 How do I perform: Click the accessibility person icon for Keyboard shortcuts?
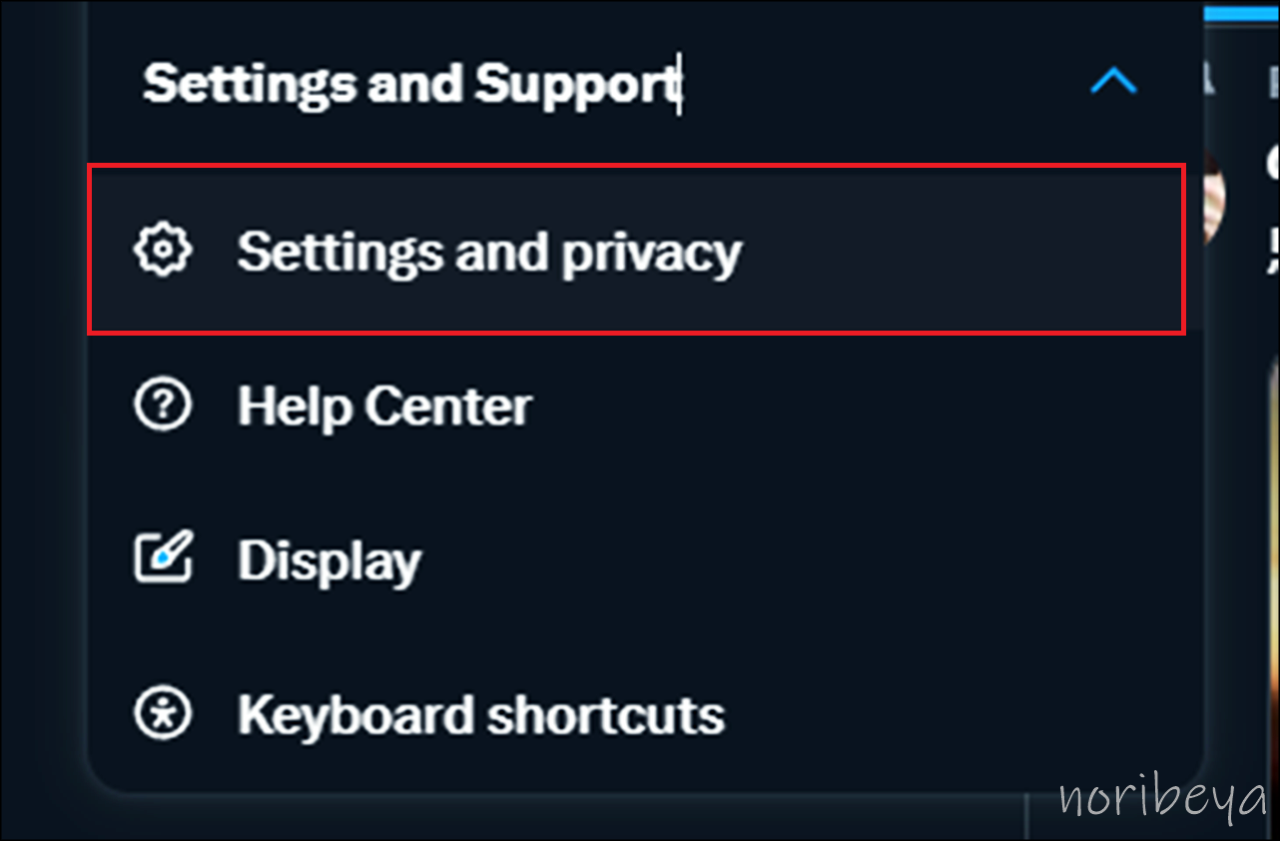click(162, 714)
